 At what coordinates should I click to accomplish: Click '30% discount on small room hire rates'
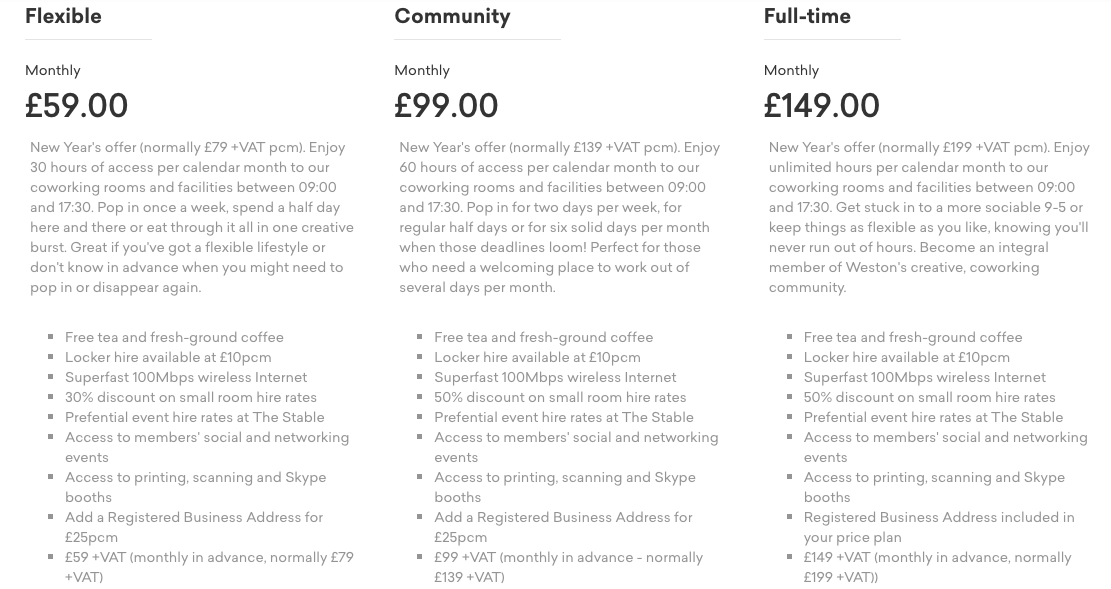pyautogui.click(x=191, y=397)
